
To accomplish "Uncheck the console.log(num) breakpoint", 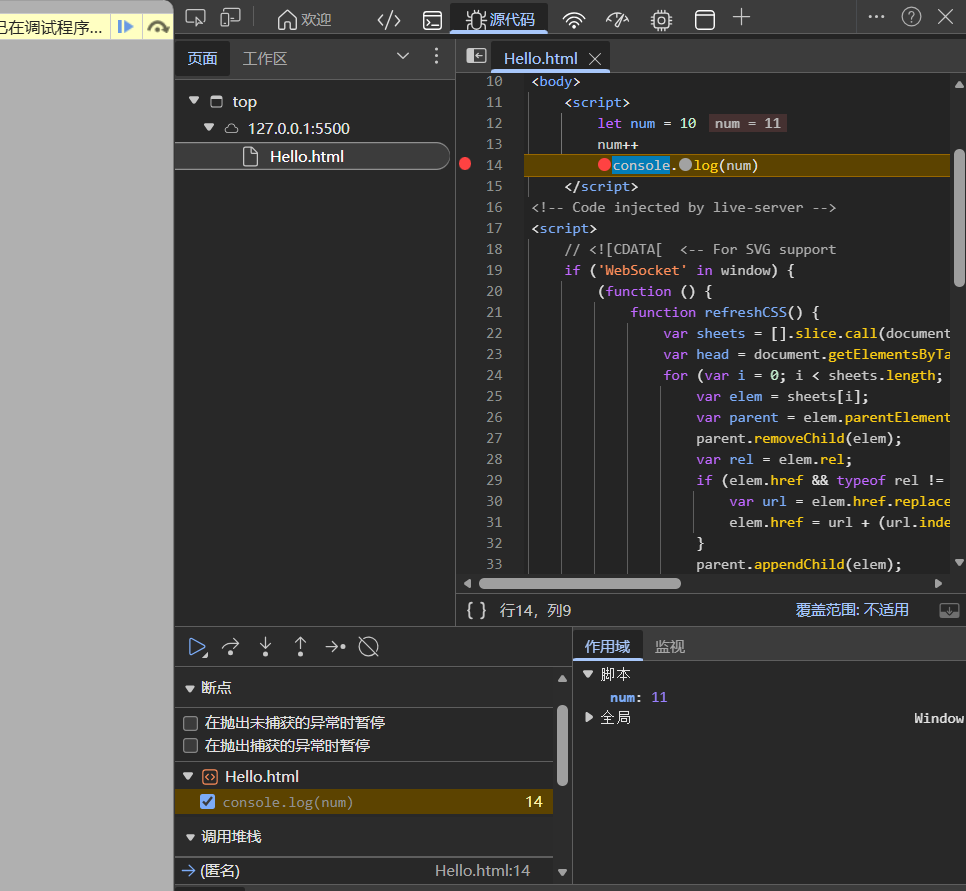I will (208, 801).
